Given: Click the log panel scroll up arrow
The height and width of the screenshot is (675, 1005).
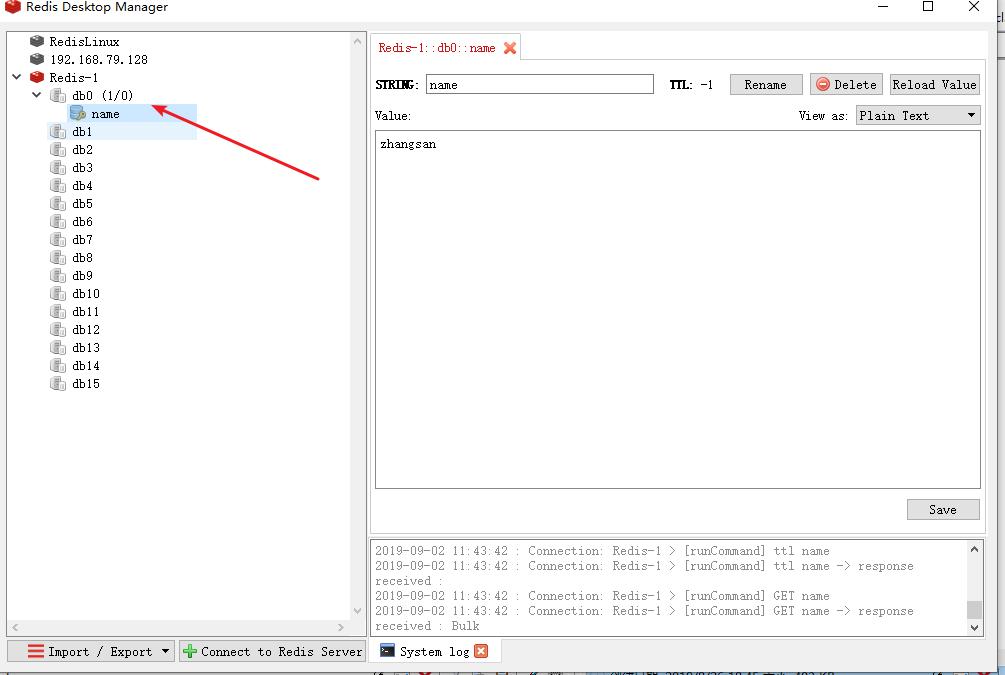Looking at the screenshot, I should tap(974, 549).
